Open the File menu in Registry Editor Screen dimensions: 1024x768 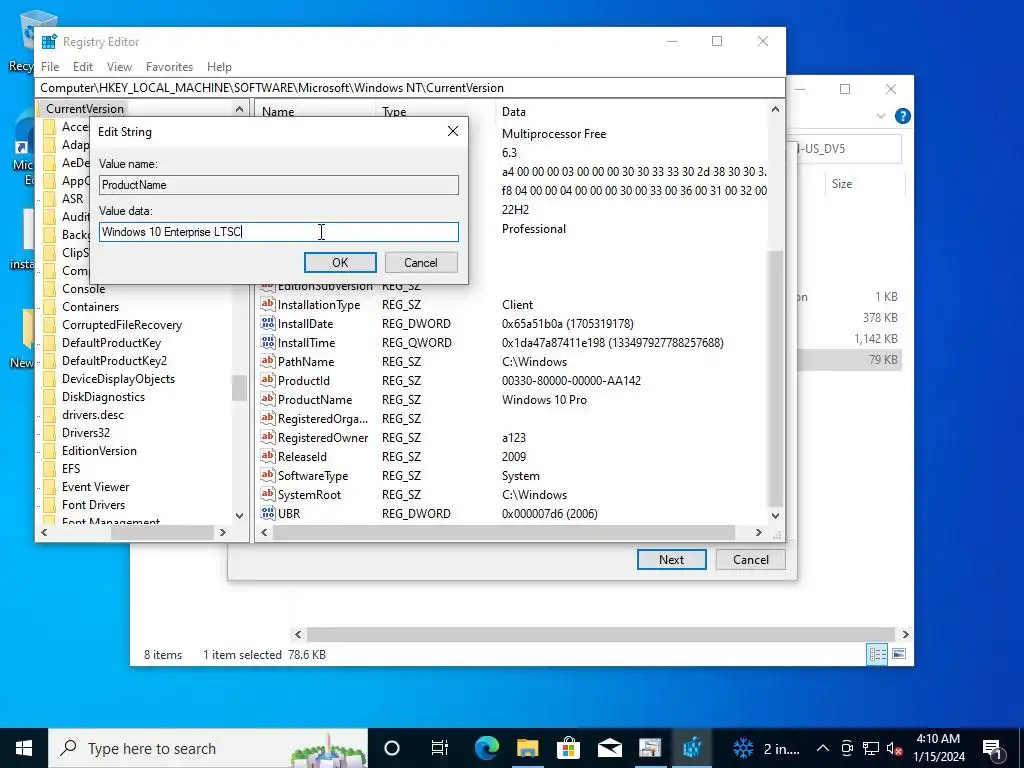[x=50, y=67]
